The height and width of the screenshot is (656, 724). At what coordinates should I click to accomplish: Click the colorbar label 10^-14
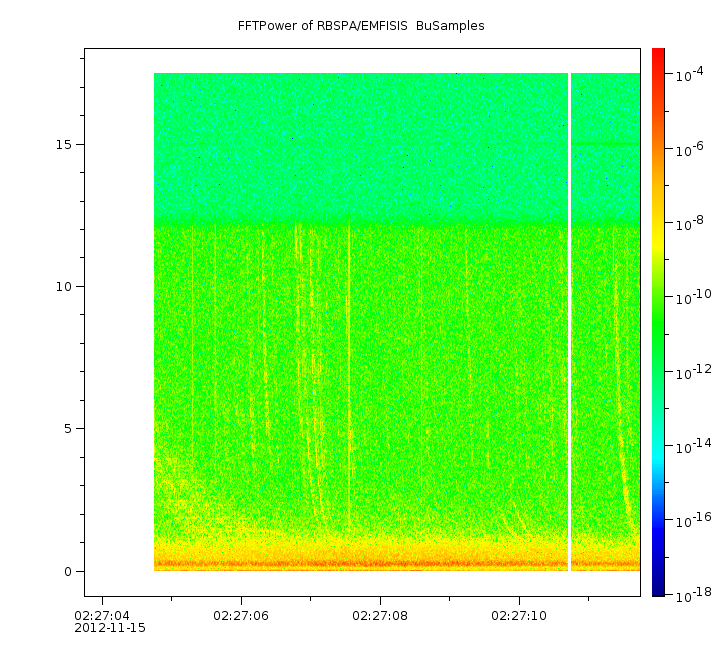coord(694,445)
